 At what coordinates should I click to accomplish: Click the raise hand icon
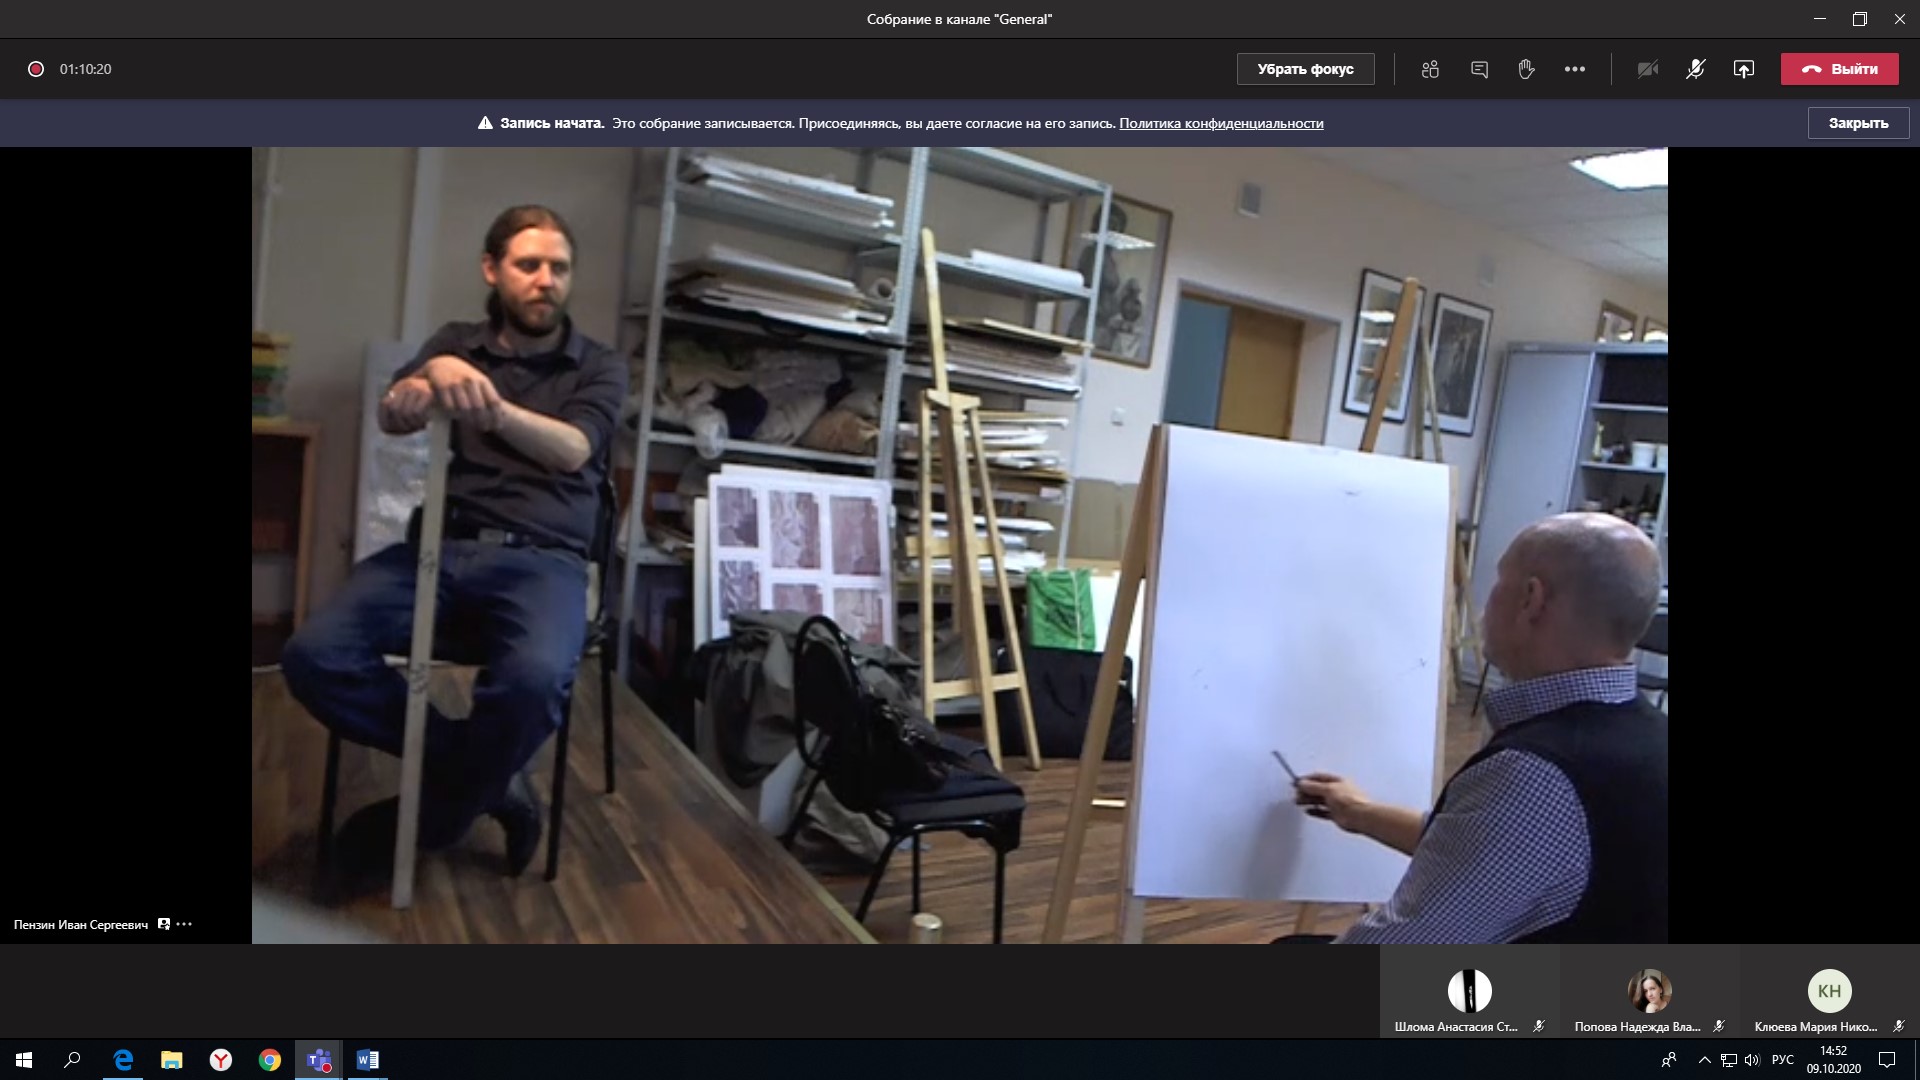tap(1526, 69)
